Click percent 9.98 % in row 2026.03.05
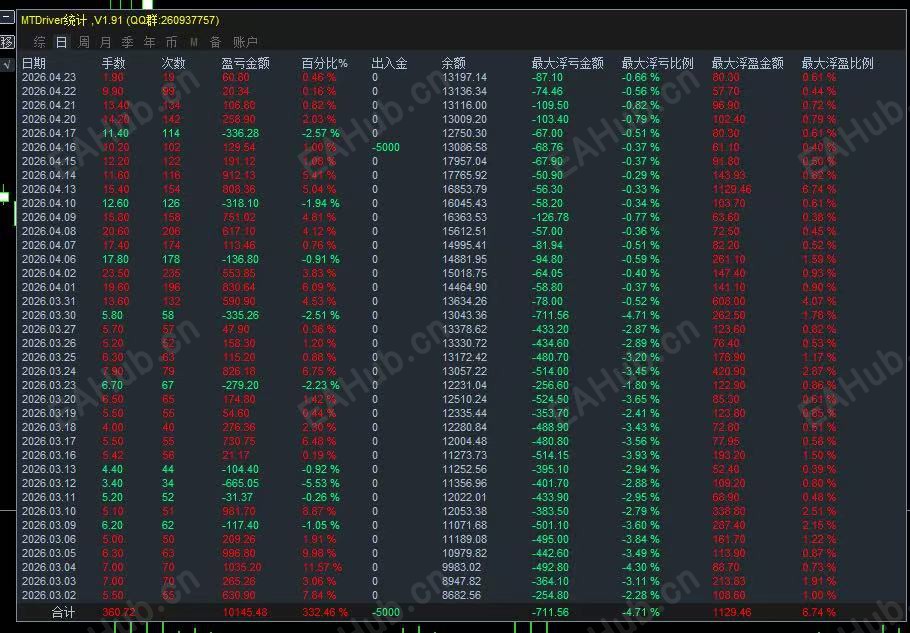The width and height of the screenshot is (910, 633). point(319,553)
